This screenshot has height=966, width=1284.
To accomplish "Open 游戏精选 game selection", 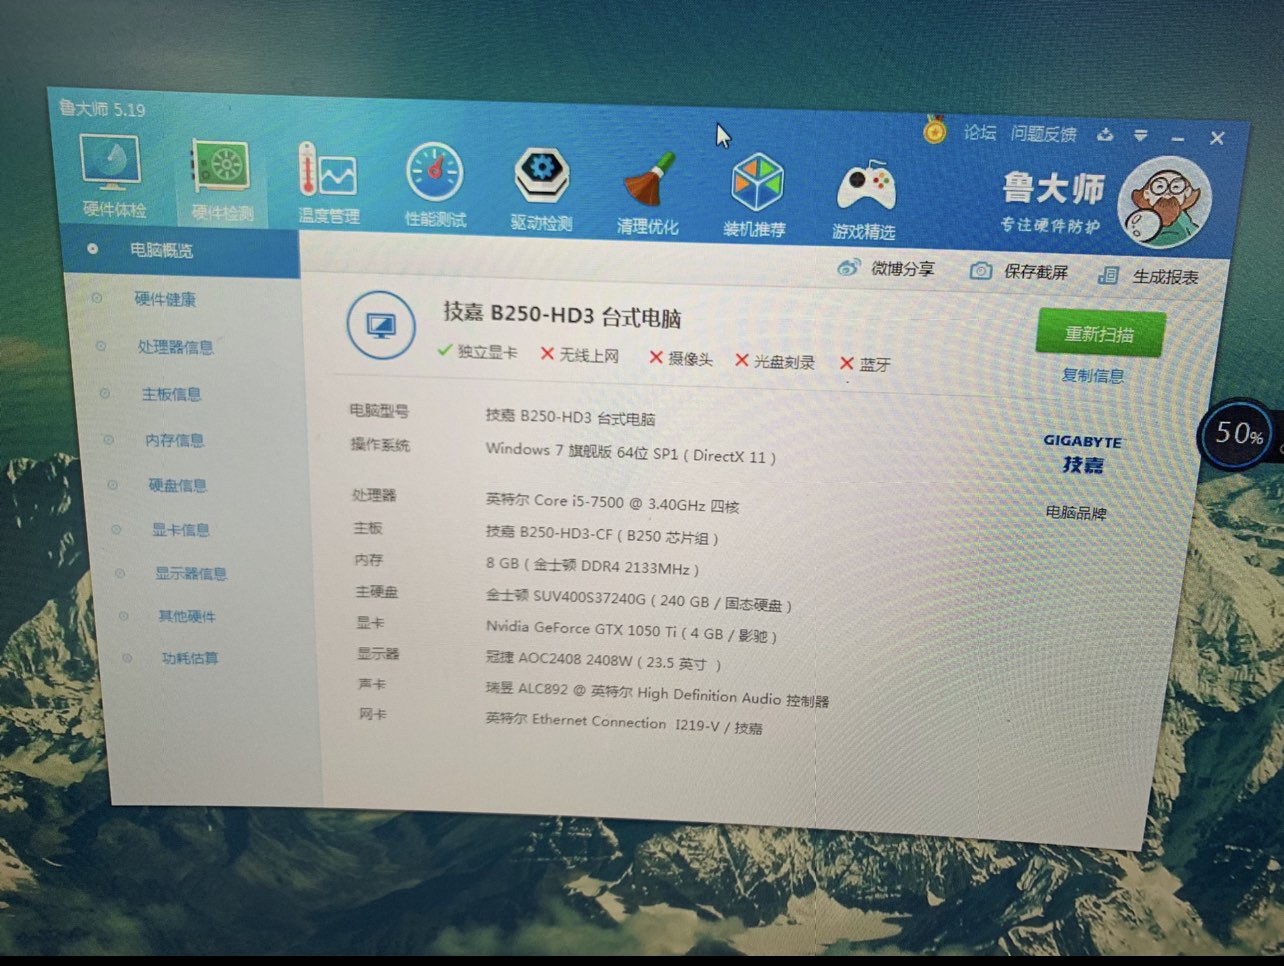I will coord(864,200).
